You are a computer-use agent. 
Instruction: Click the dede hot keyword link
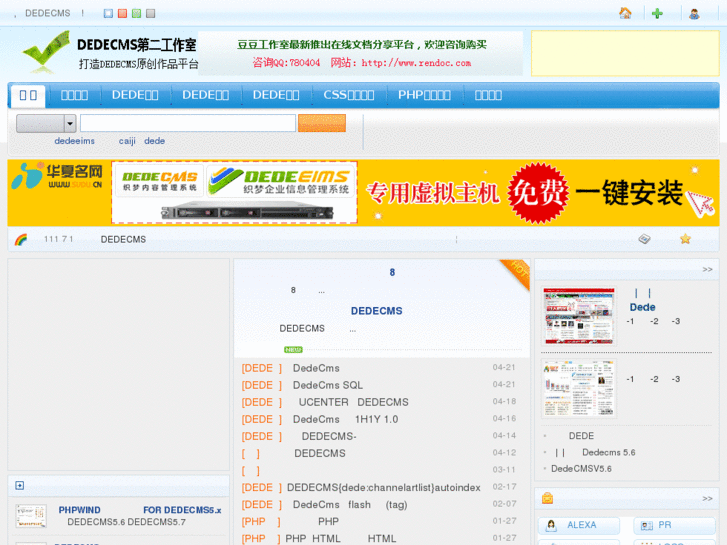point(154,141)
